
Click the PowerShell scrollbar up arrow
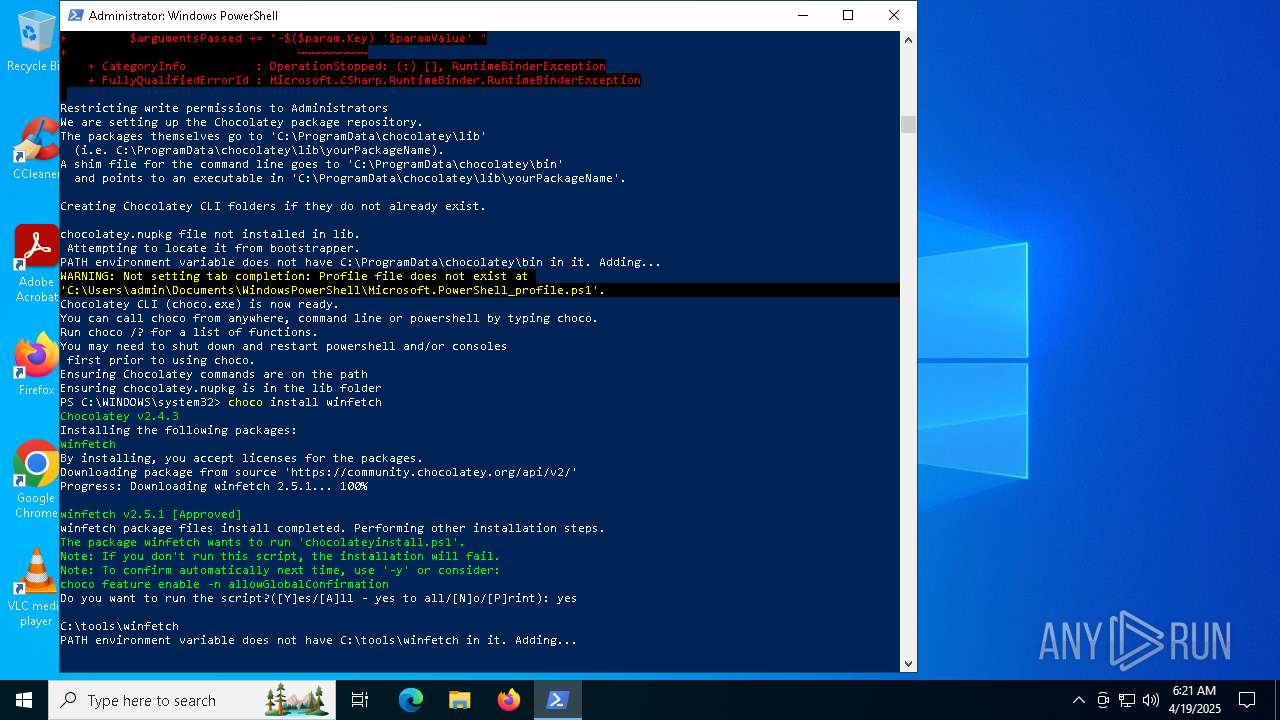point(908,40)
